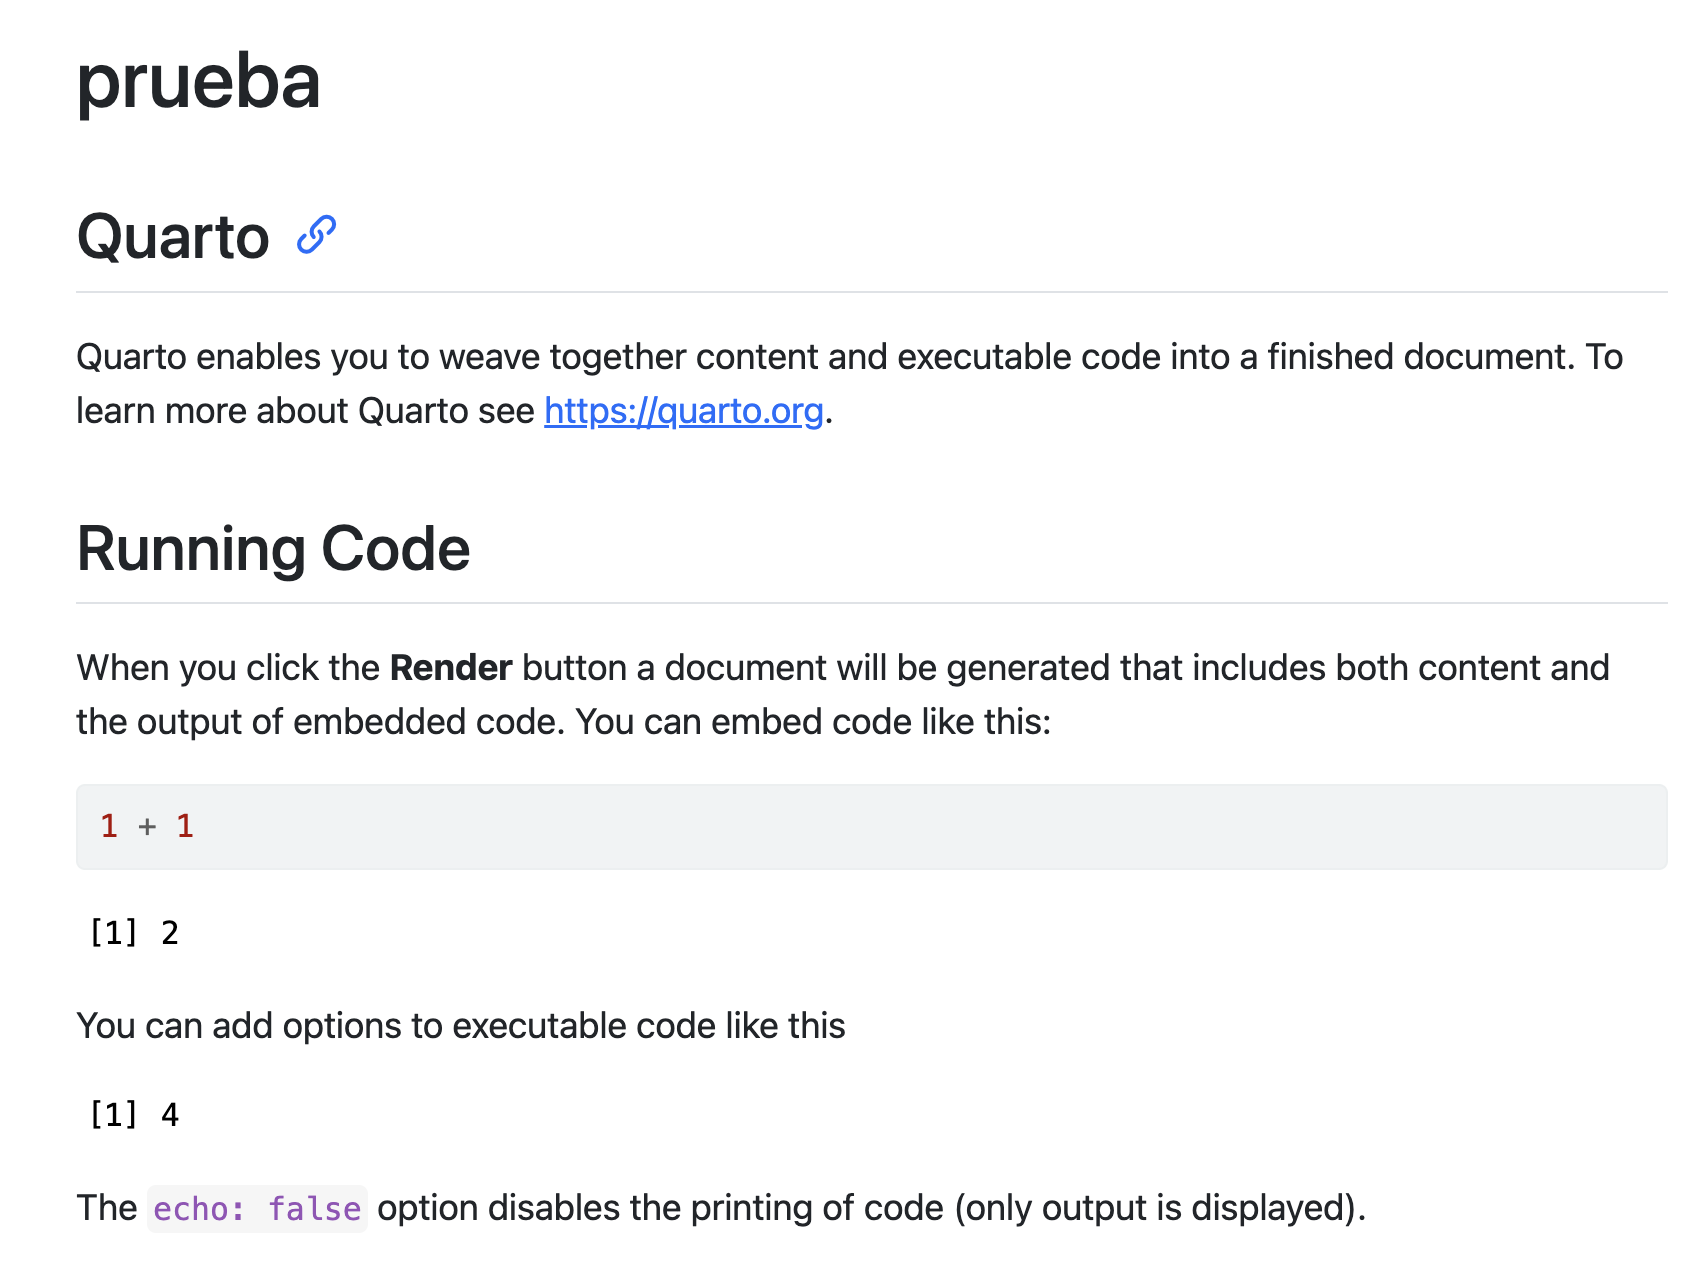Viewport: 1702px width, 1288px height.
Task: Click the "Running Code" section heading
Action: point(273,549)
